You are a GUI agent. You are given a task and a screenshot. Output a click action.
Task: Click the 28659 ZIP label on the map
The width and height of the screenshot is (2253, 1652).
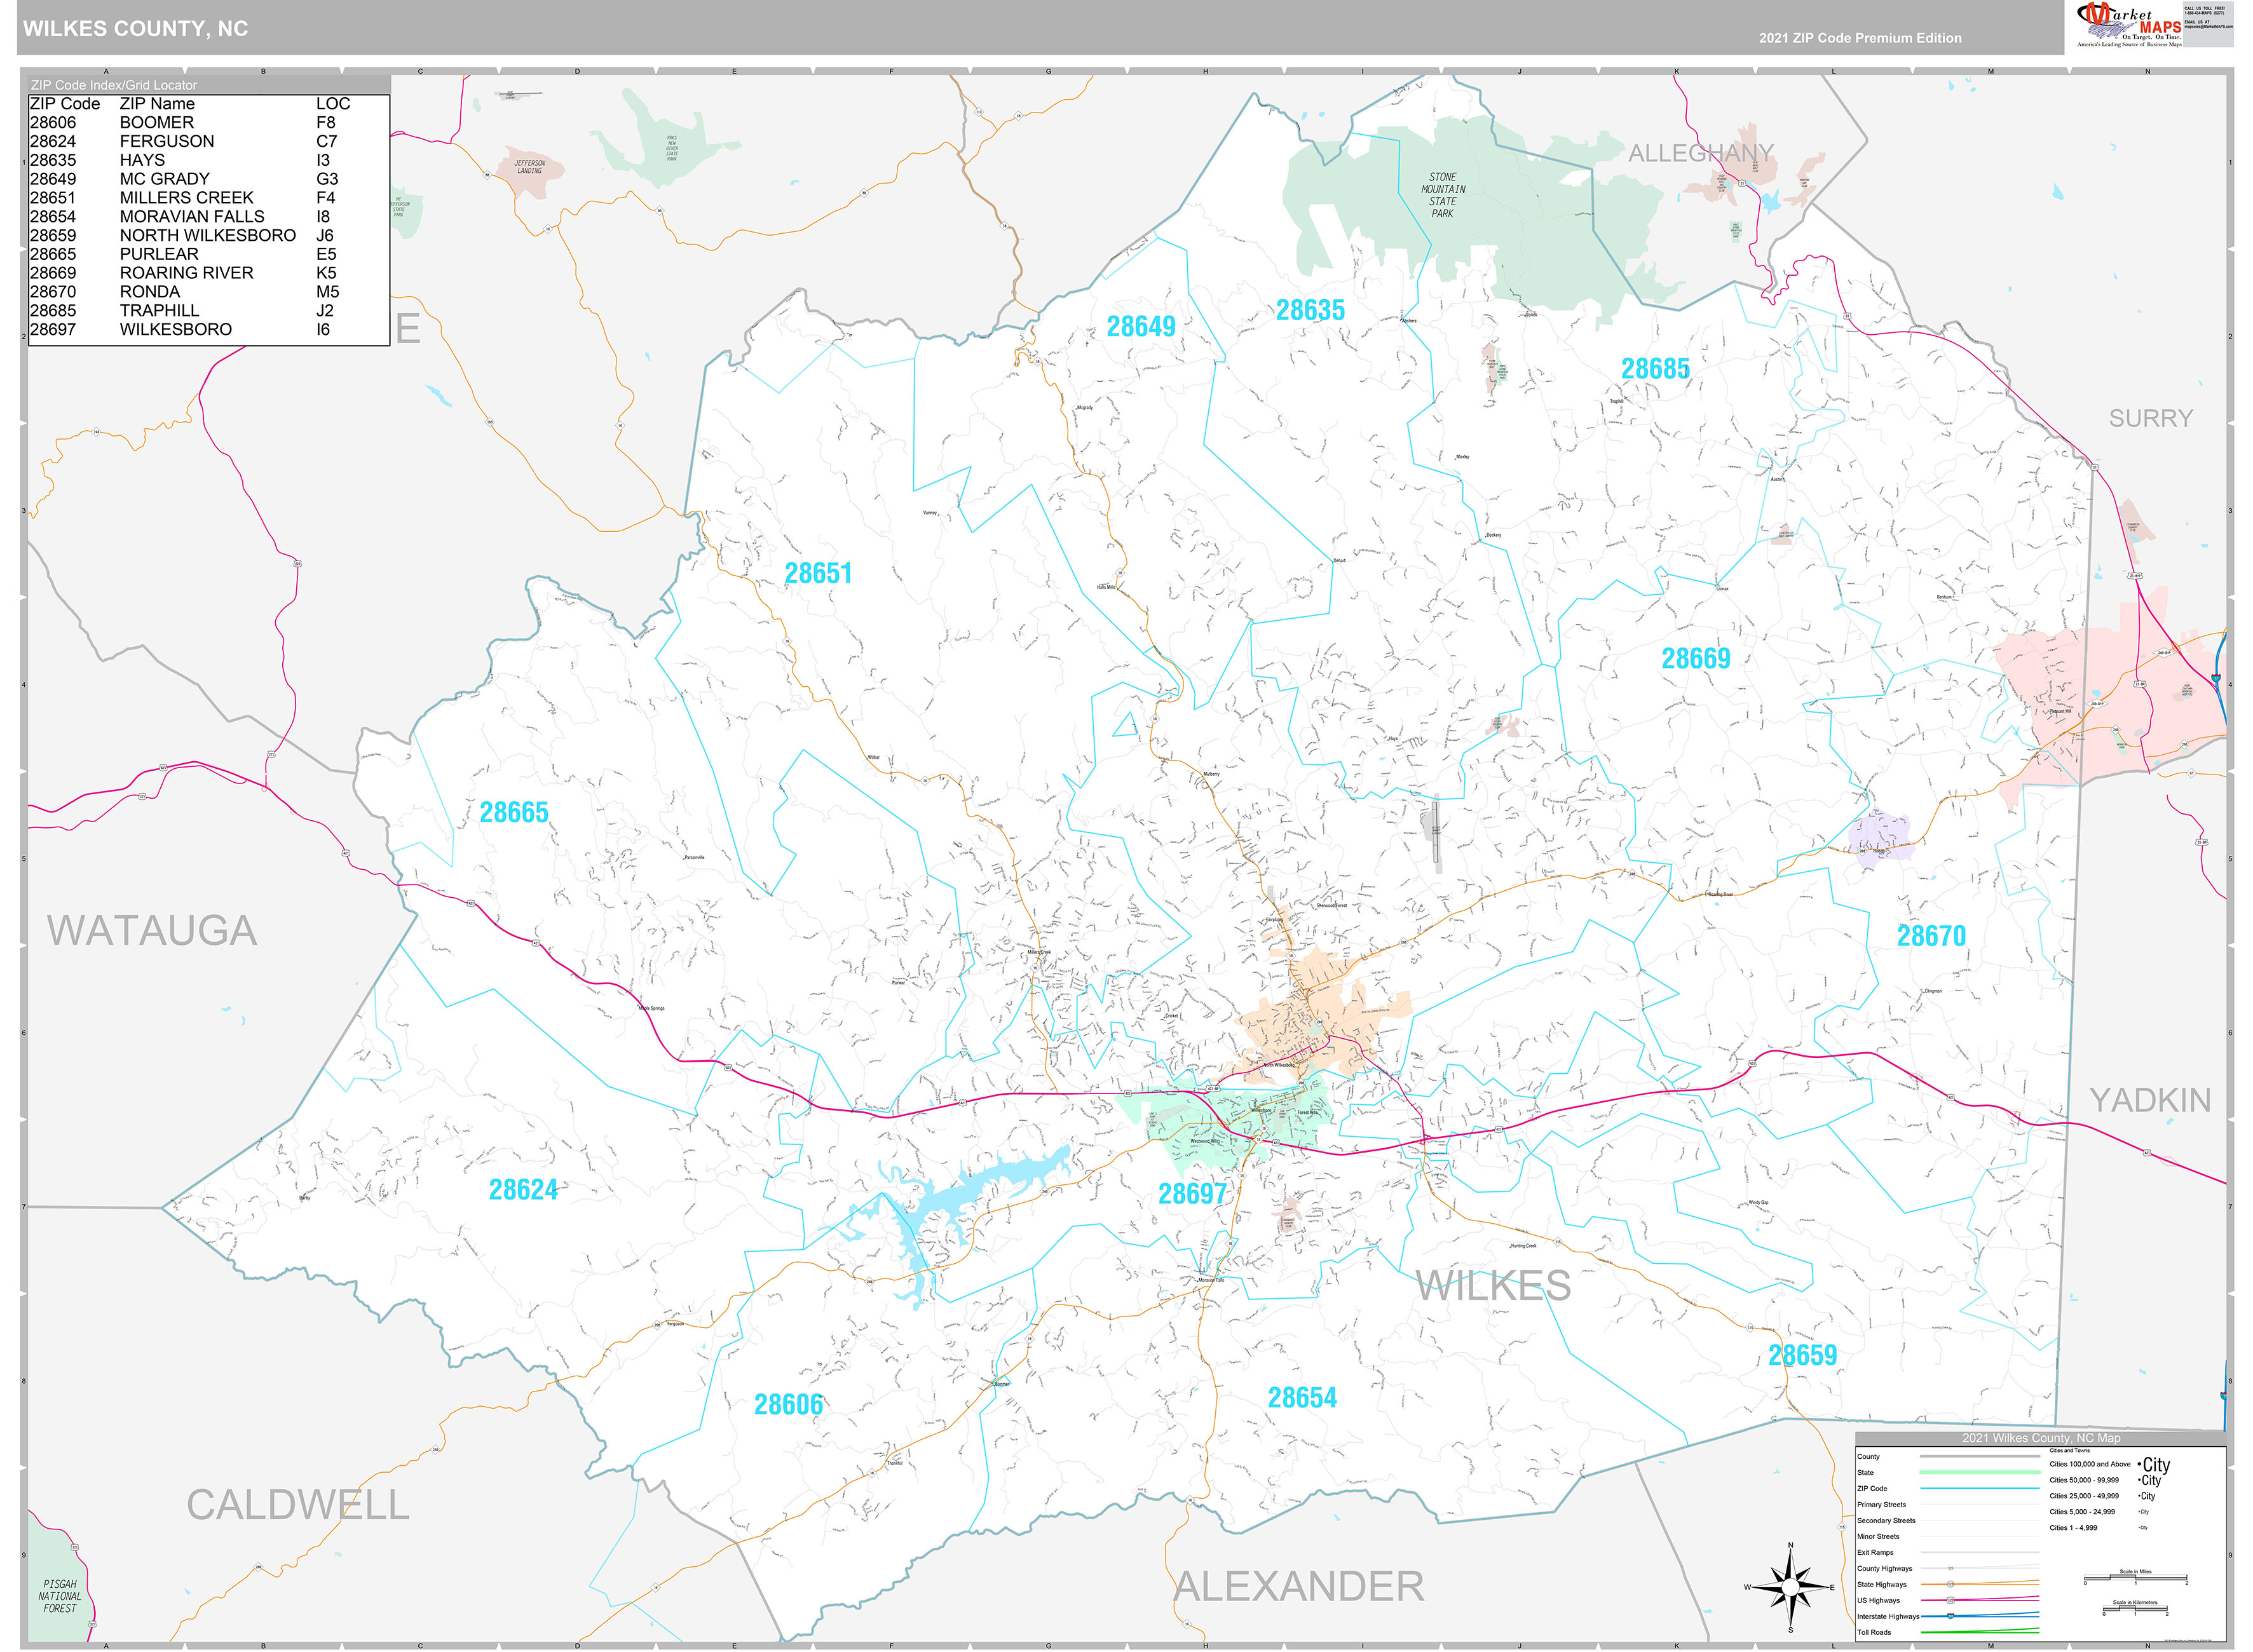click(1803, 1356)
